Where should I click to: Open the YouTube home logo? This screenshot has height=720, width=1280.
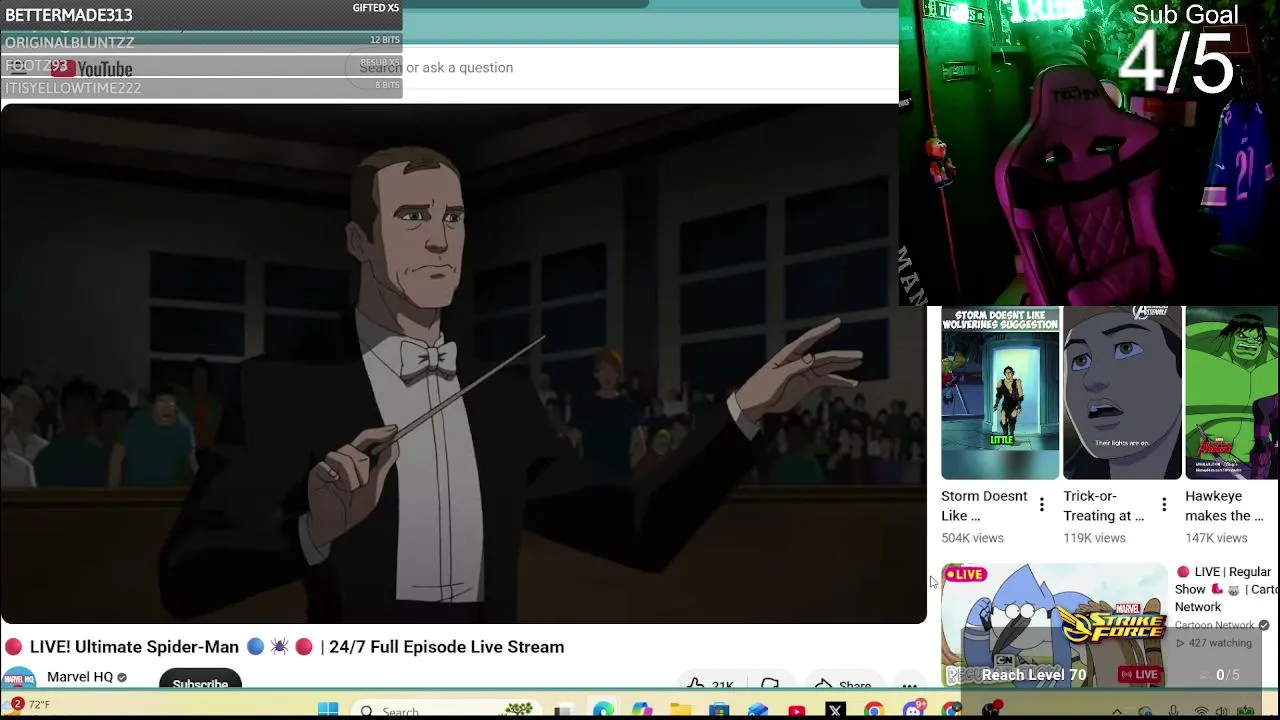(92, 69)
